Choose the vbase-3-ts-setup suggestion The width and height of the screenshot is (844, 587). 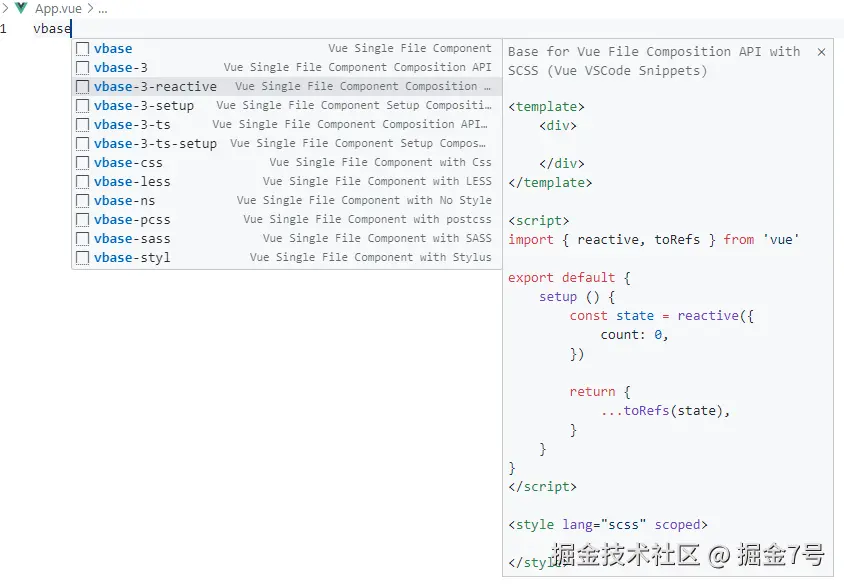click(x=287, y=144)
